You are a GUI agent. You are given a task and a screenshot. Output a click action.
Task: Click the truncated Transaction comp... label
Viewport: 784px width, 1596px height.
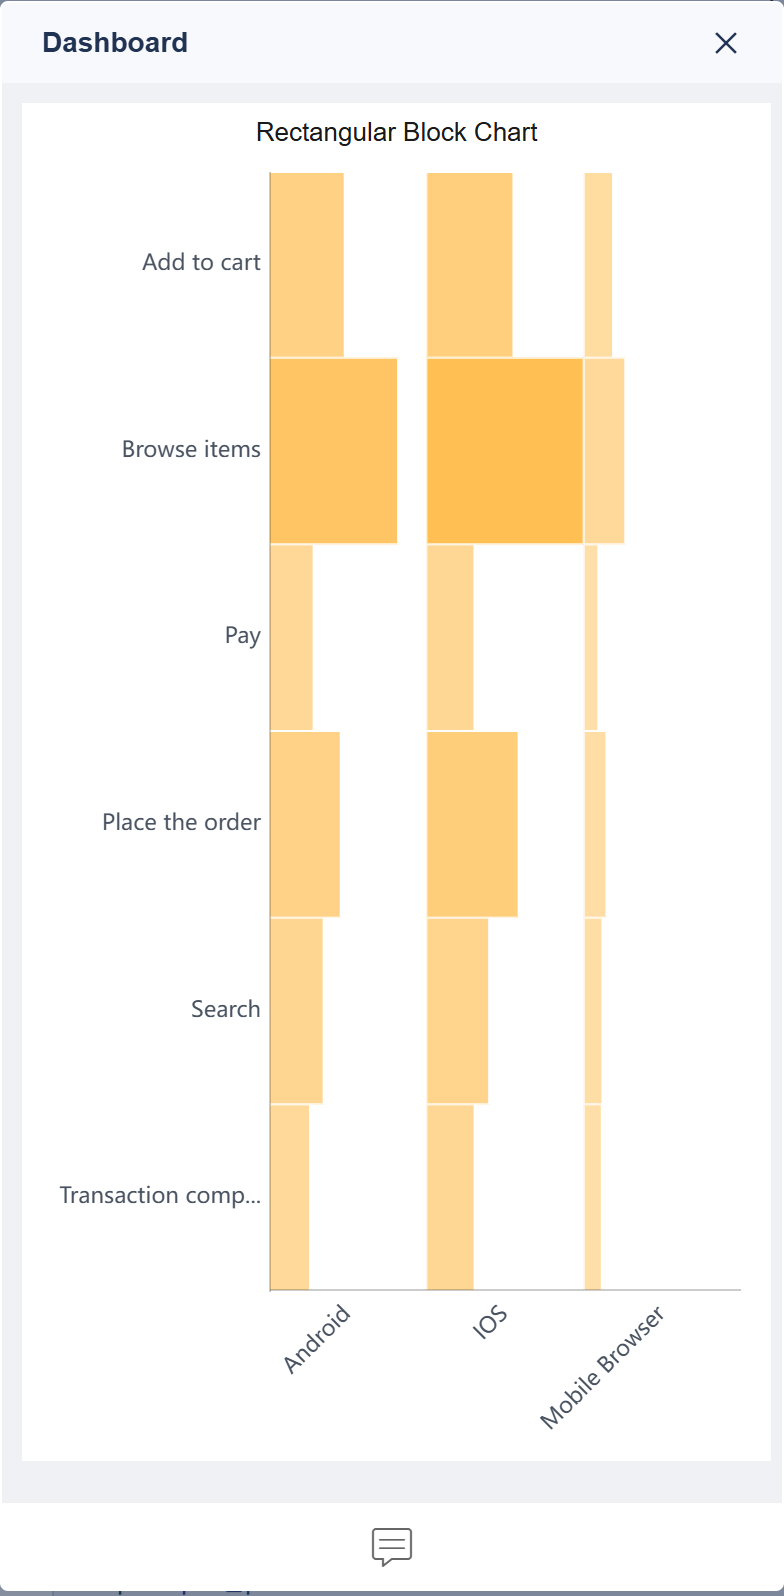point(160,1196)
